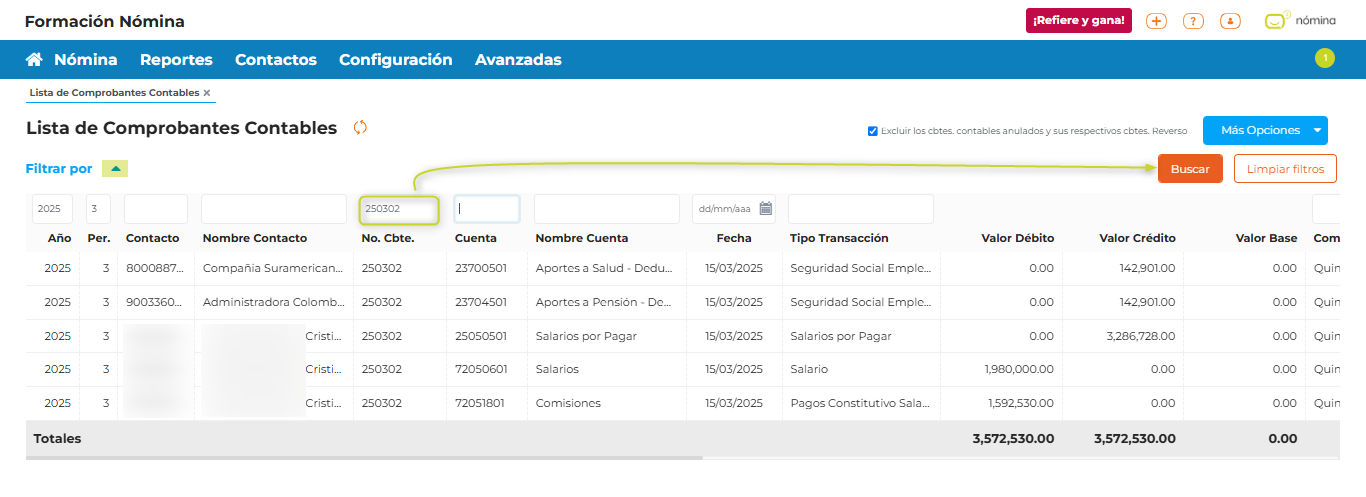Refresh the Lista de Comprobantes Contables
This screenshot has height=497, width=1366.
(x=361, y=128)
